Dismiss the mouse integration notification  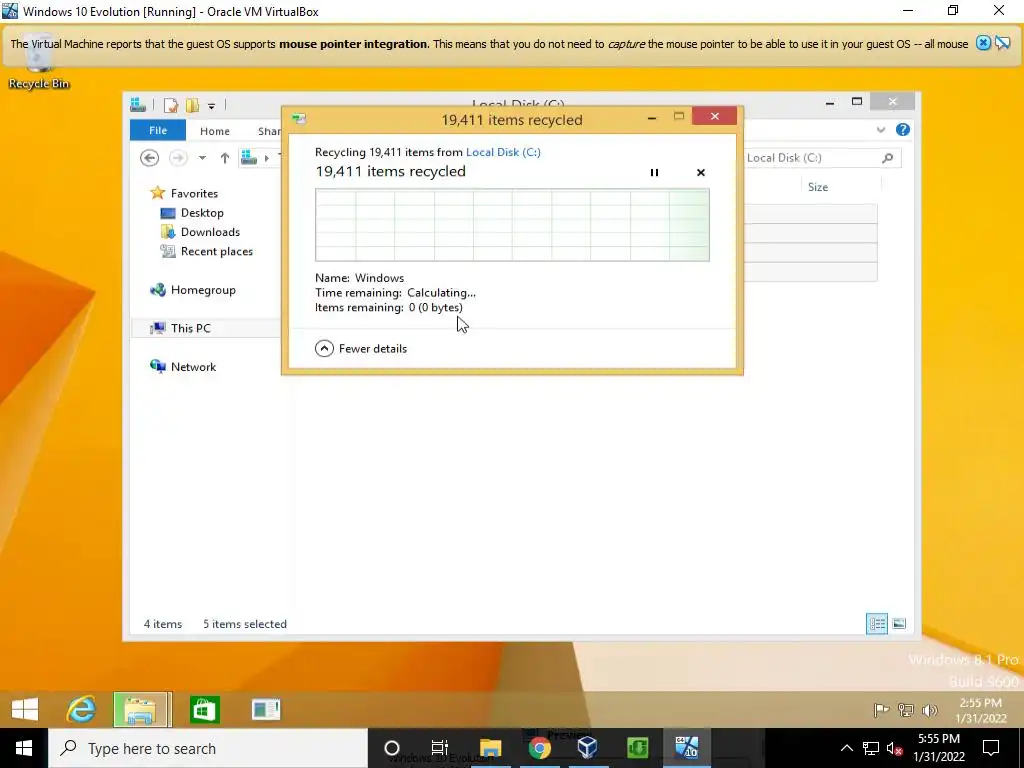(x=983, y=43)
